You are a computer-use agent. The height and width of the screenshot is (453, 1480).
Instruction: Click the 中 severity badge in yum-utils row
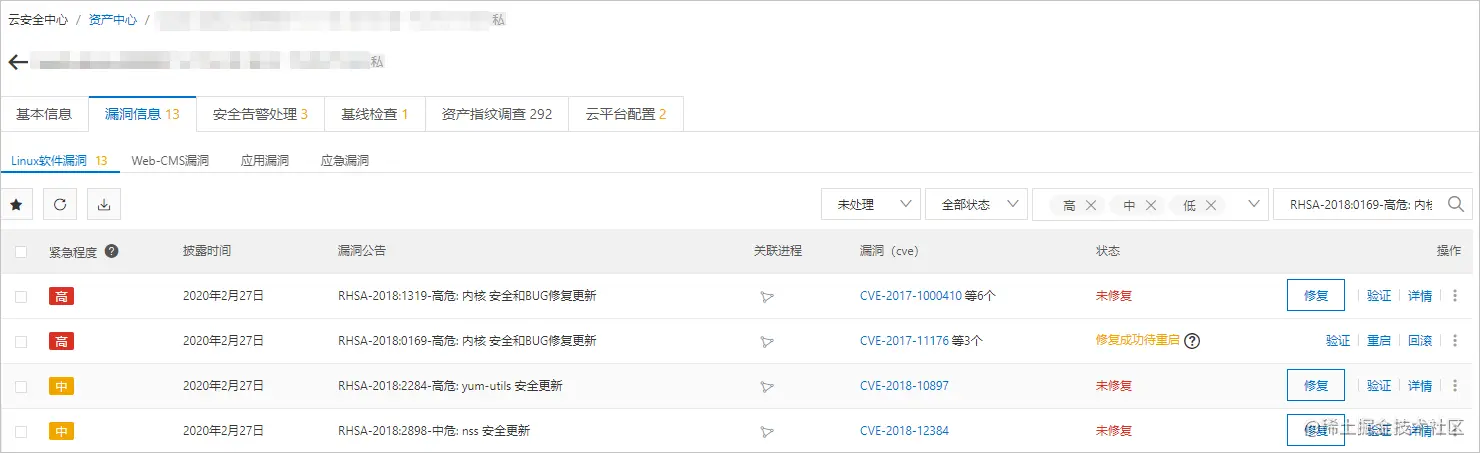tap(61, 386)
